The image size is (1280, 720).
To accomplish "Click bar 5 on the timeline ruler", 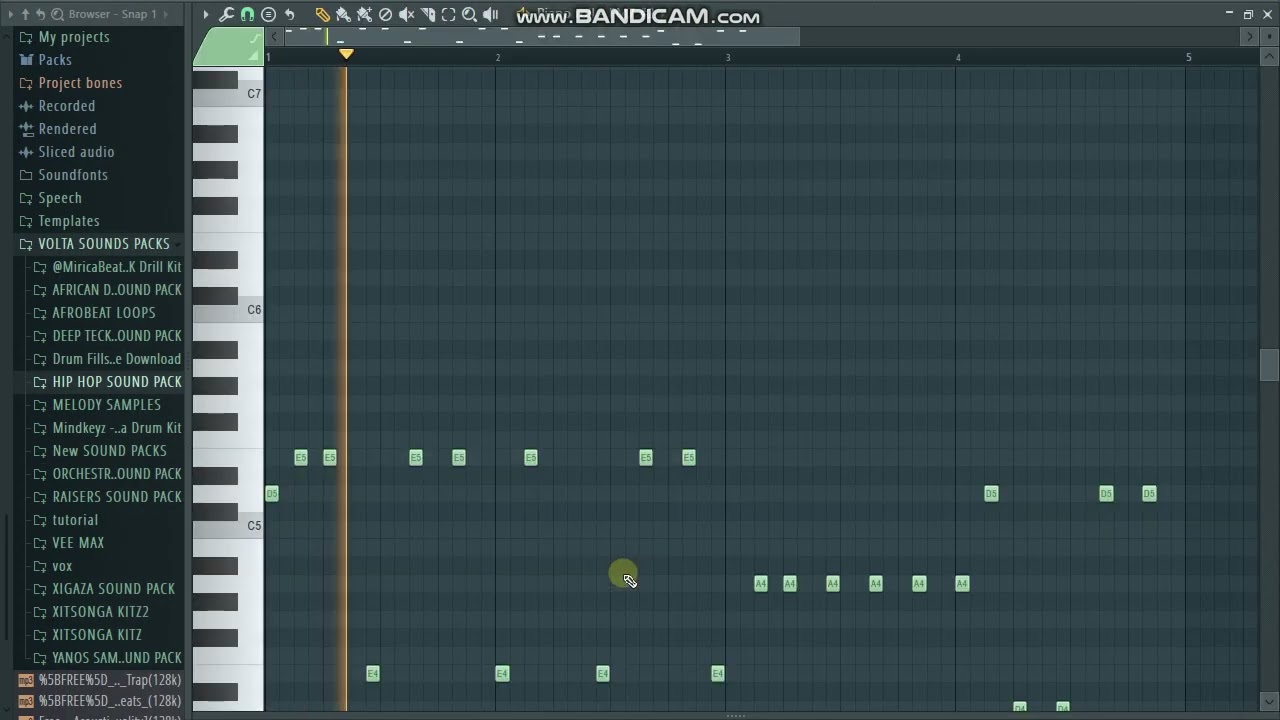I will pyautogui.click(x=1188, y=57).
